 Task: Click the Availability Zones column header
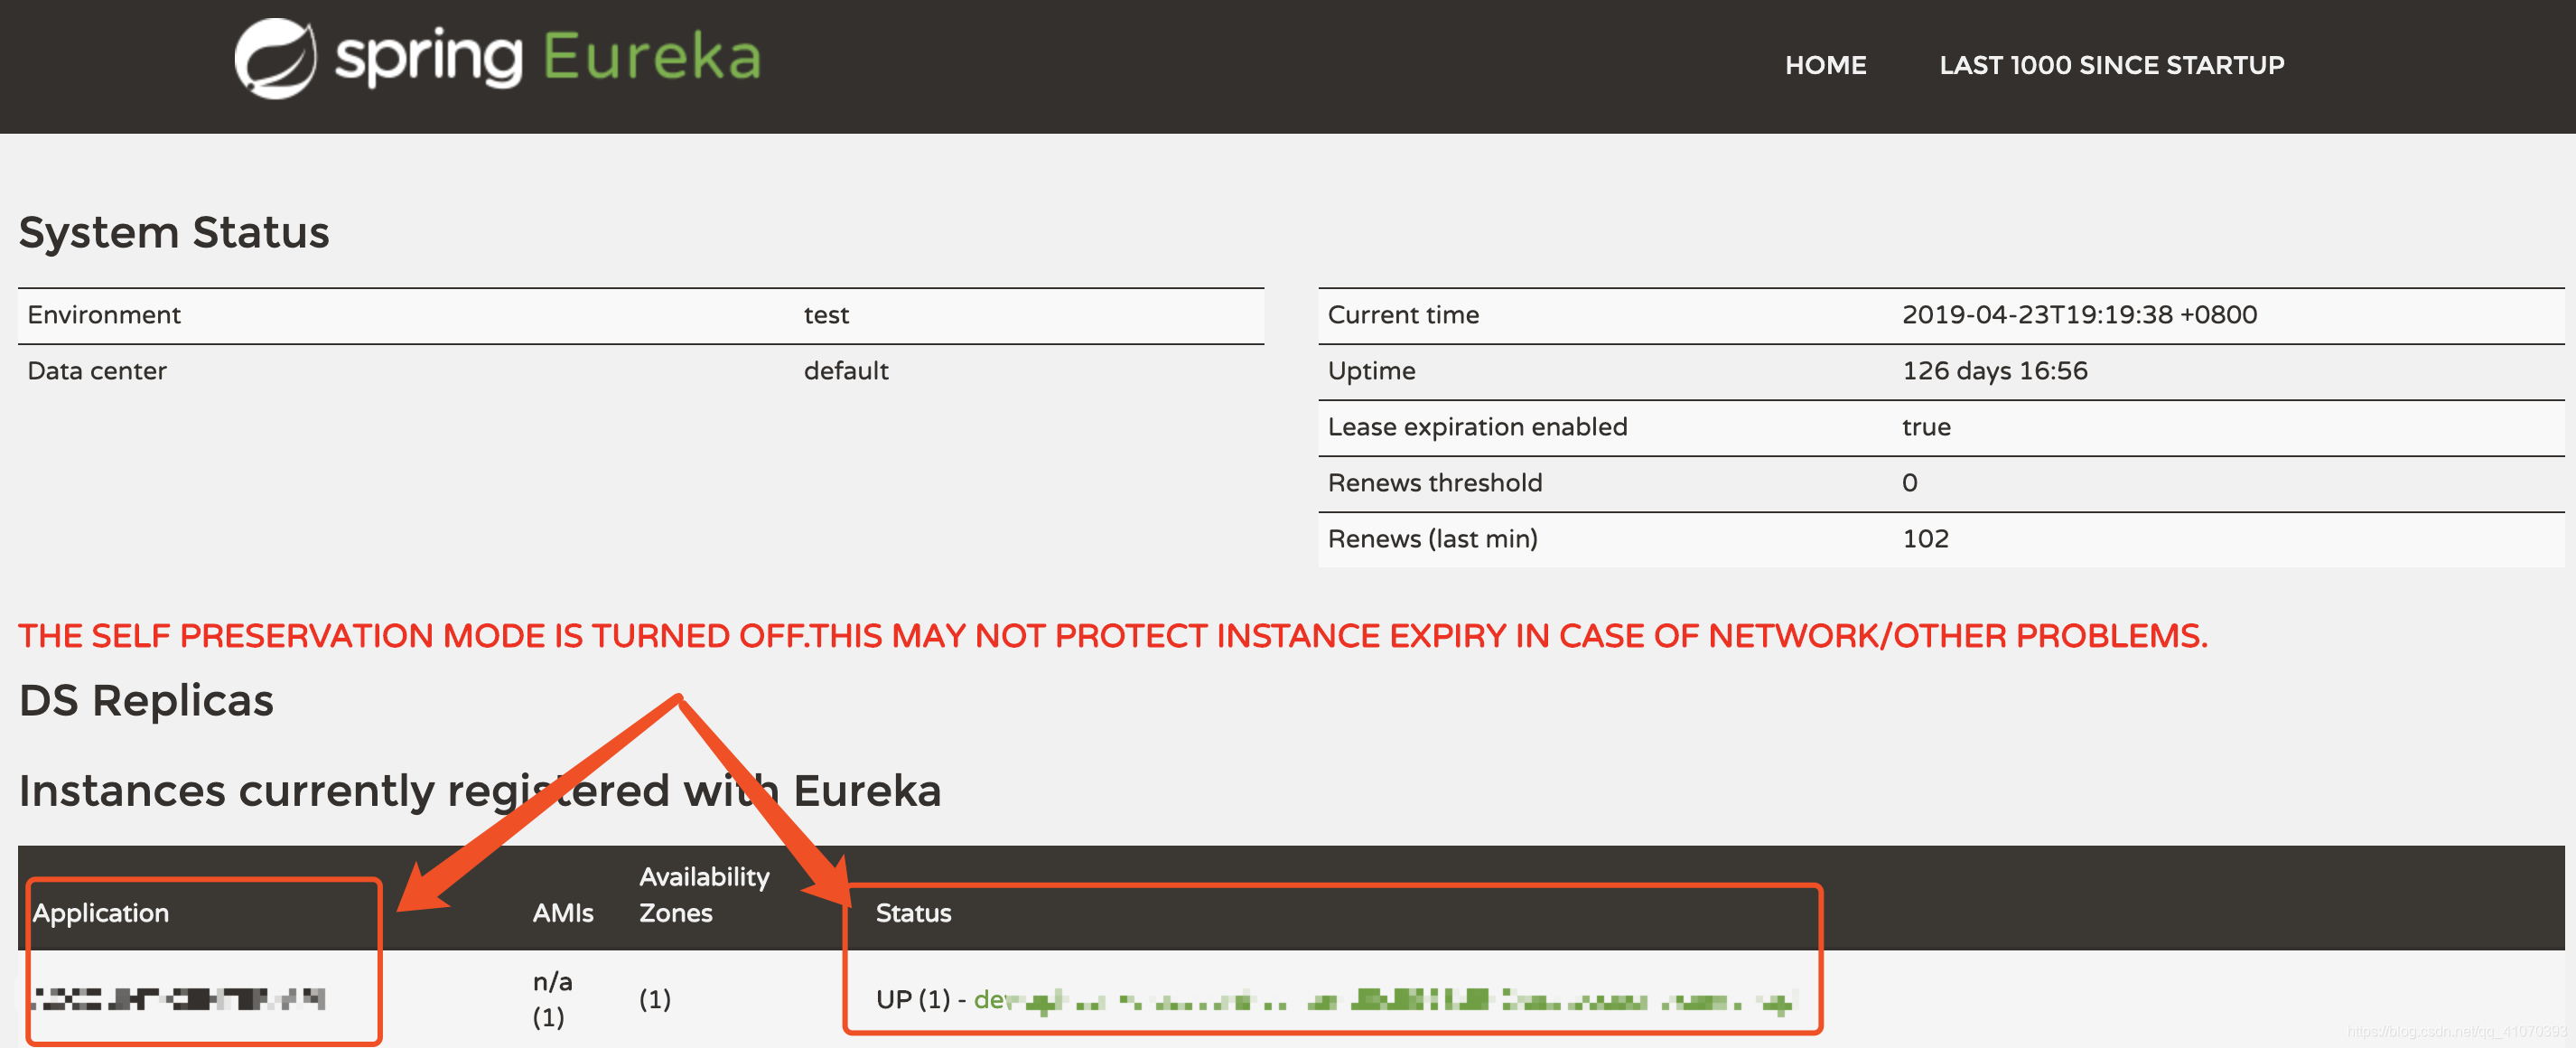point(704,895)
